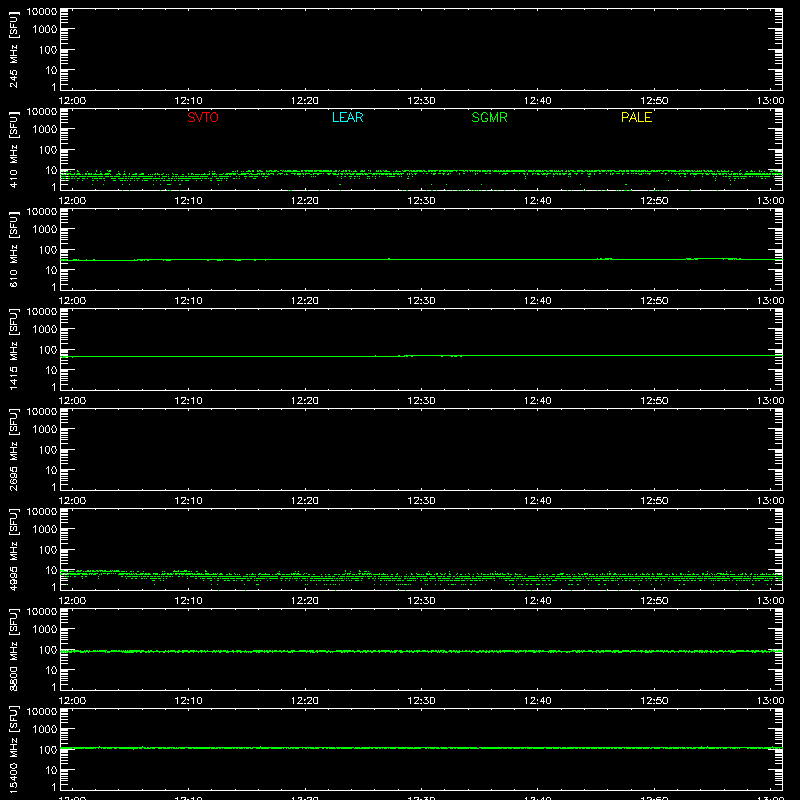Select the 15400 MHz [SFU] axis title
The width and height of the screenshot is (800, 800).
point(13,749)
